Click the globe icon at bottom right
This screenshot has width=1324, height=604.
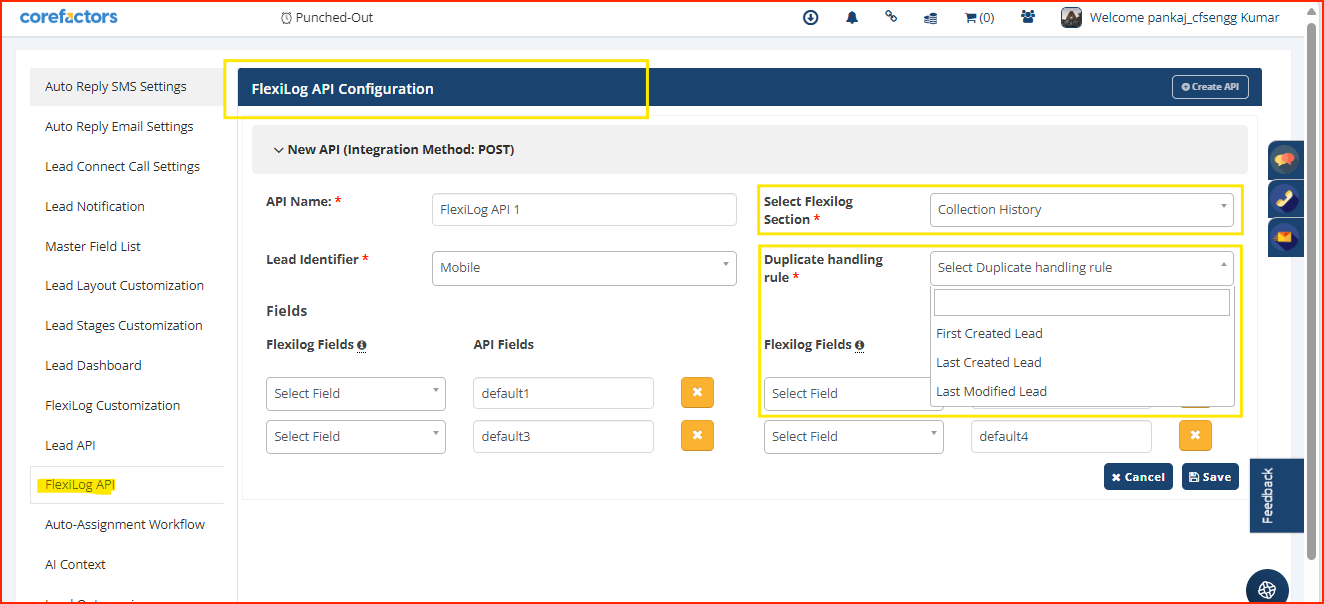coord(1267,588)
